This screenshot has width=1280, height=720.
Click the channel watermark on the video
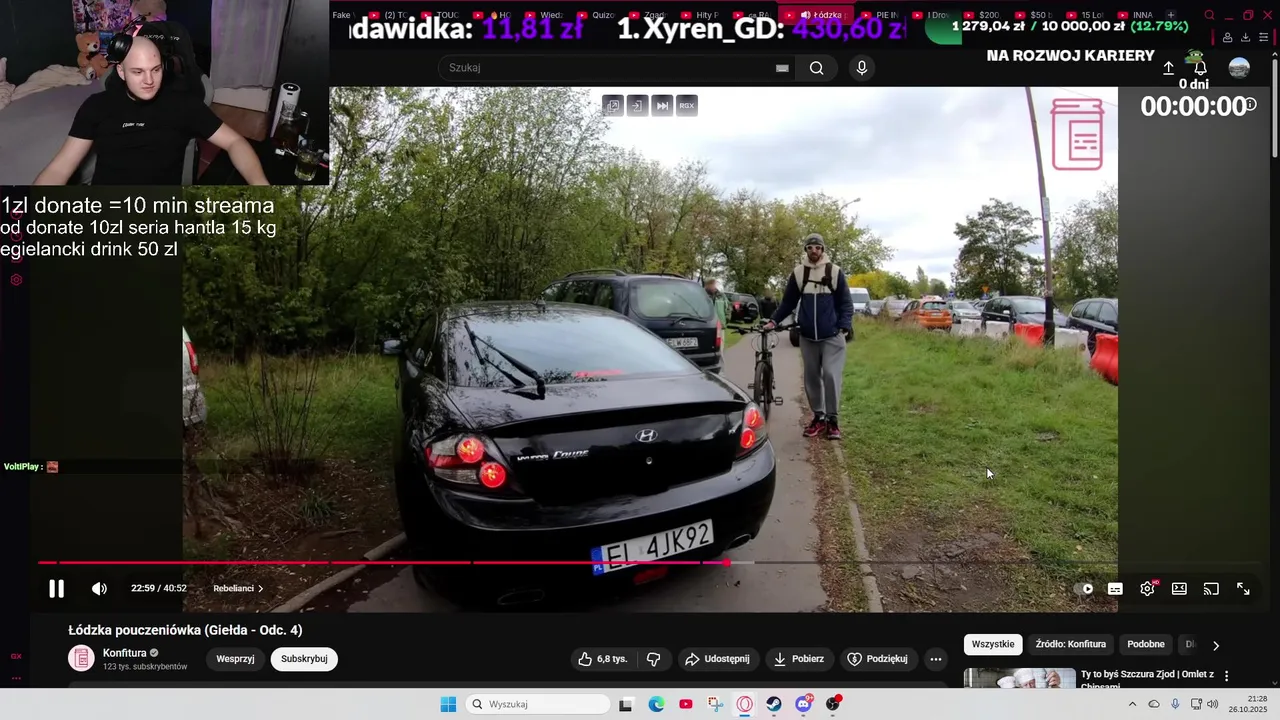[x=1077, y=134]
